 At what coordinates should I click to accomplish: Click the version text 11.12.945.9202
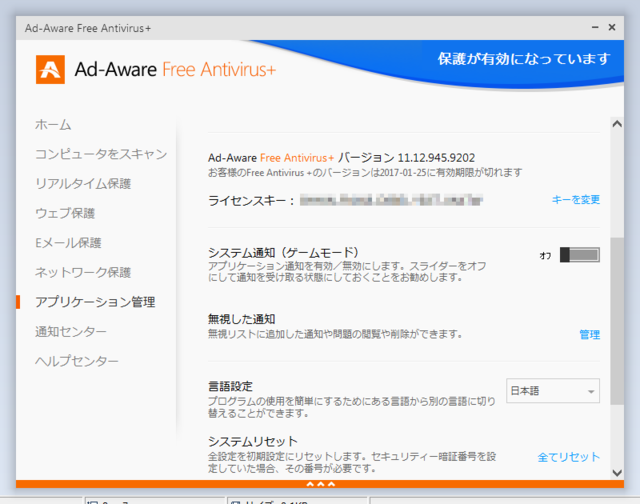436,158
